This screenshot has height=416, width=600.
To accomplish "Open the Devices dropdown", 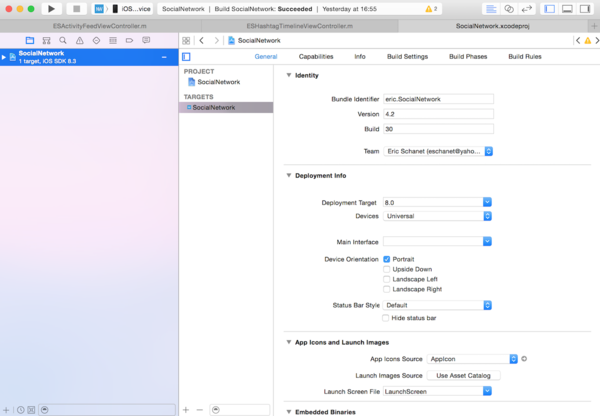I will pos(437,216).
